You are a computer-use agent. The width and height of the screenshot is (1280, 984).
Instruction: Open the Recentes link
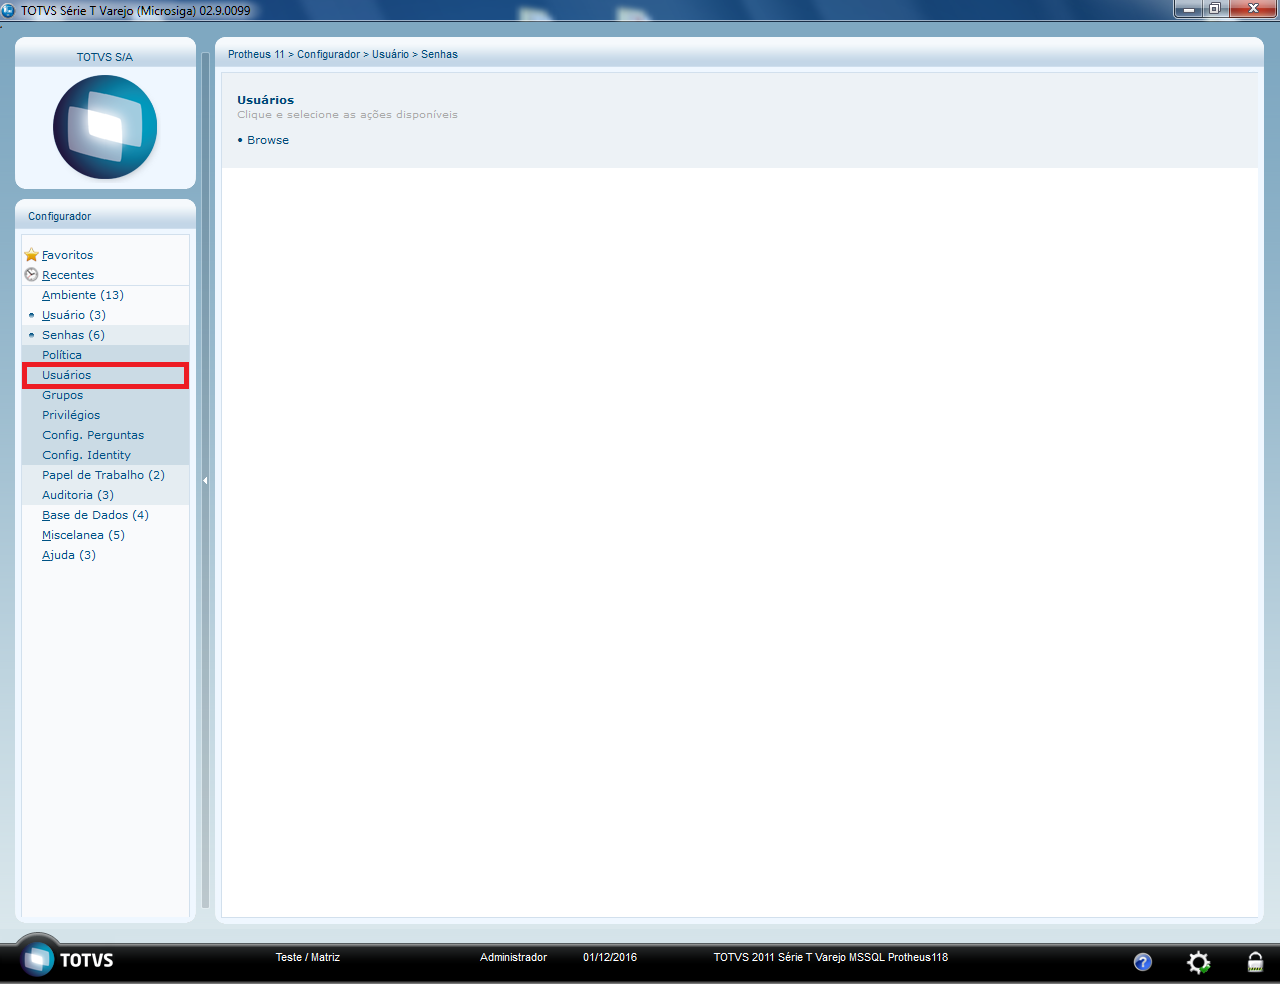(68, 275)
